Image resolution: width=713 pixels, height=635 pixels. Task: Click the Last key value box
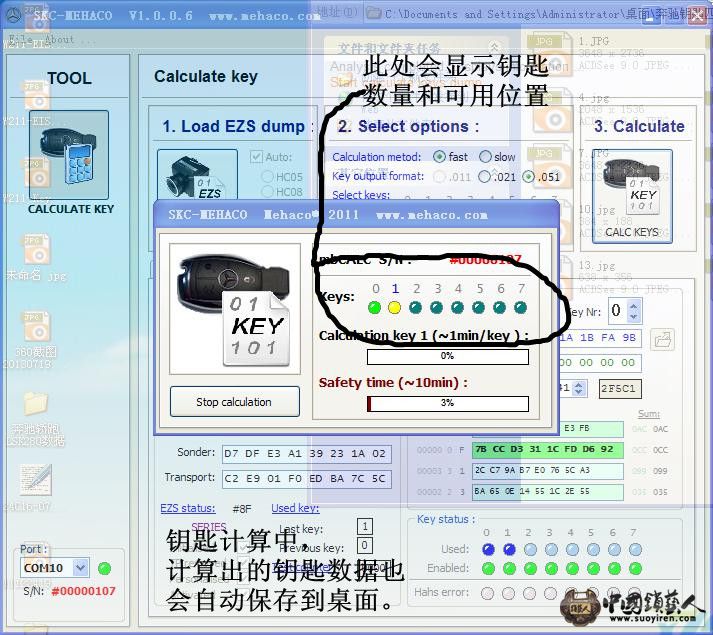pyautogui.click(x=365, y=527)
